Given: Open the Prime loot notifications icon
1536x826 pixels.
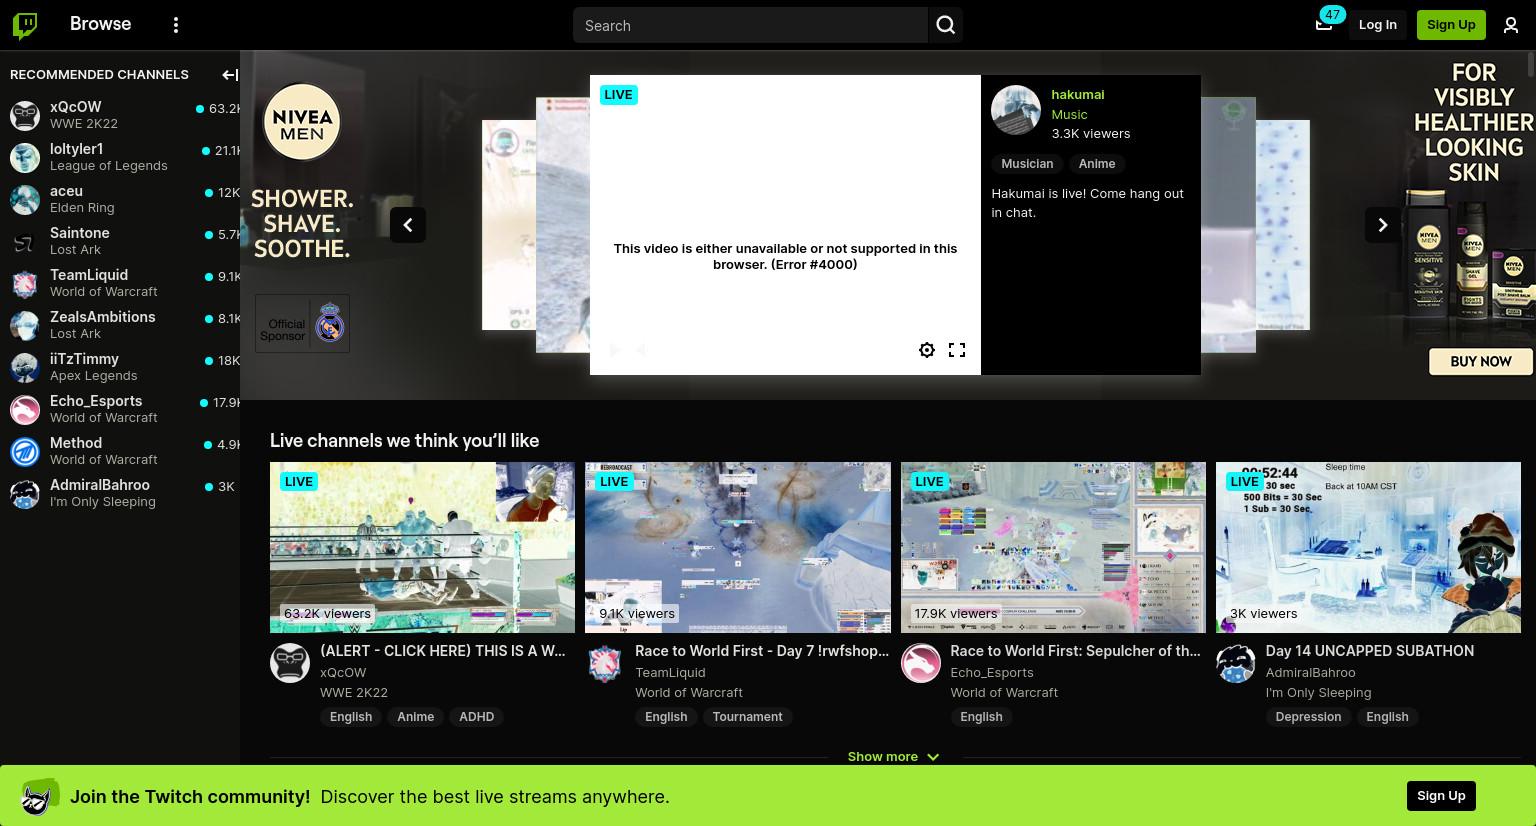Looking at the screenshot, I should (1324, 25).
